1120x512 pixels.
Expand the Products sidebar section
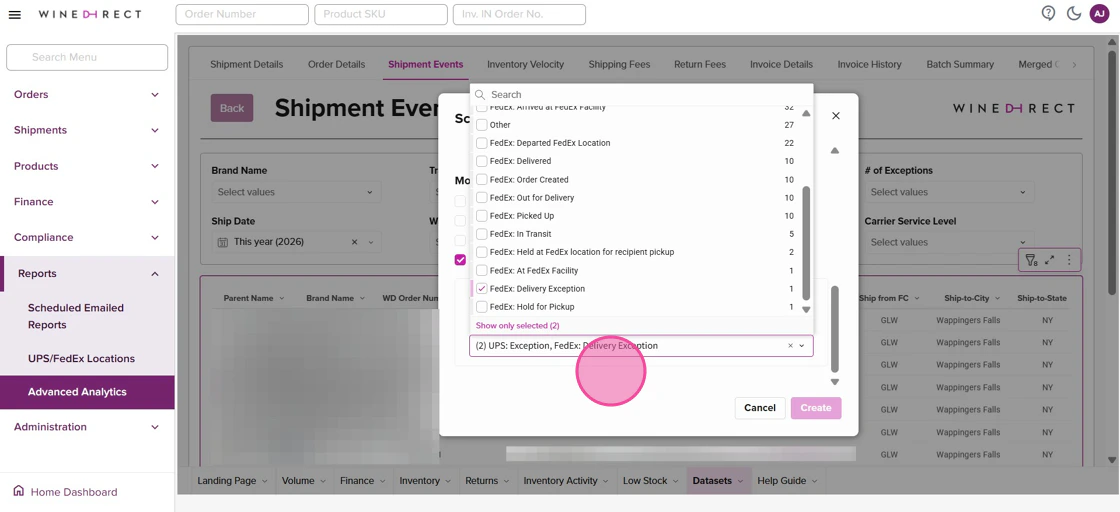pyautogui.click(x=87, y=166)
